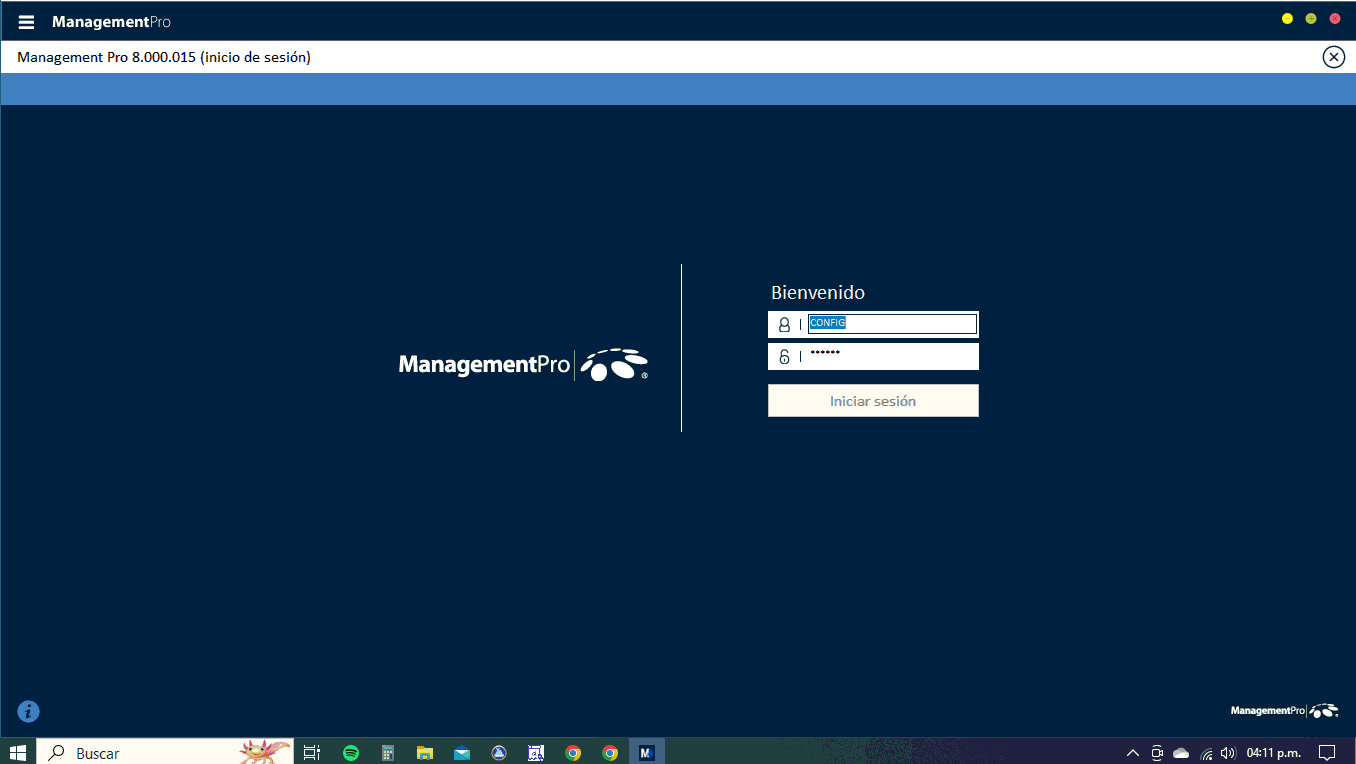The height and width of the screenshot is (764, 1356).
Task: Launch Calculator from the taskbar
Action: pyautogui.click(x=388, y=753)
